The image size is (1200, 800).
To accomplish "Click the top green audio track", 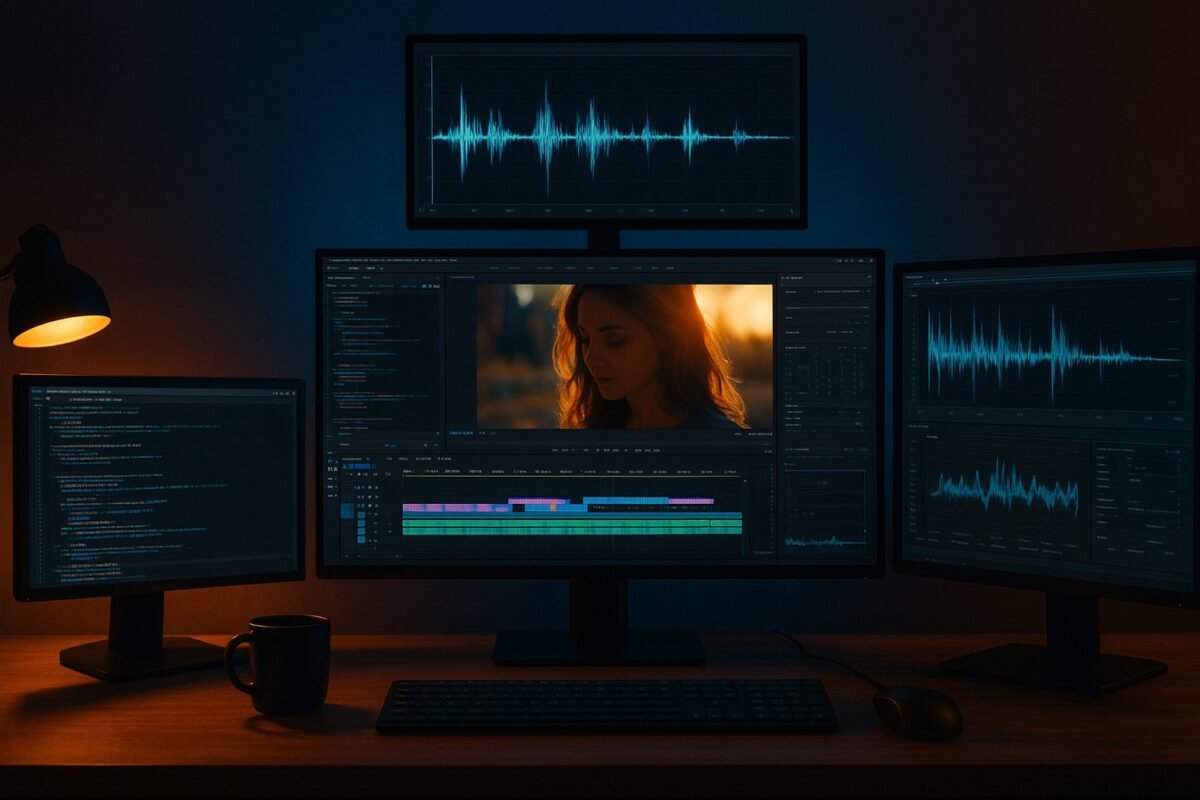I will click(x=572, y=523).
